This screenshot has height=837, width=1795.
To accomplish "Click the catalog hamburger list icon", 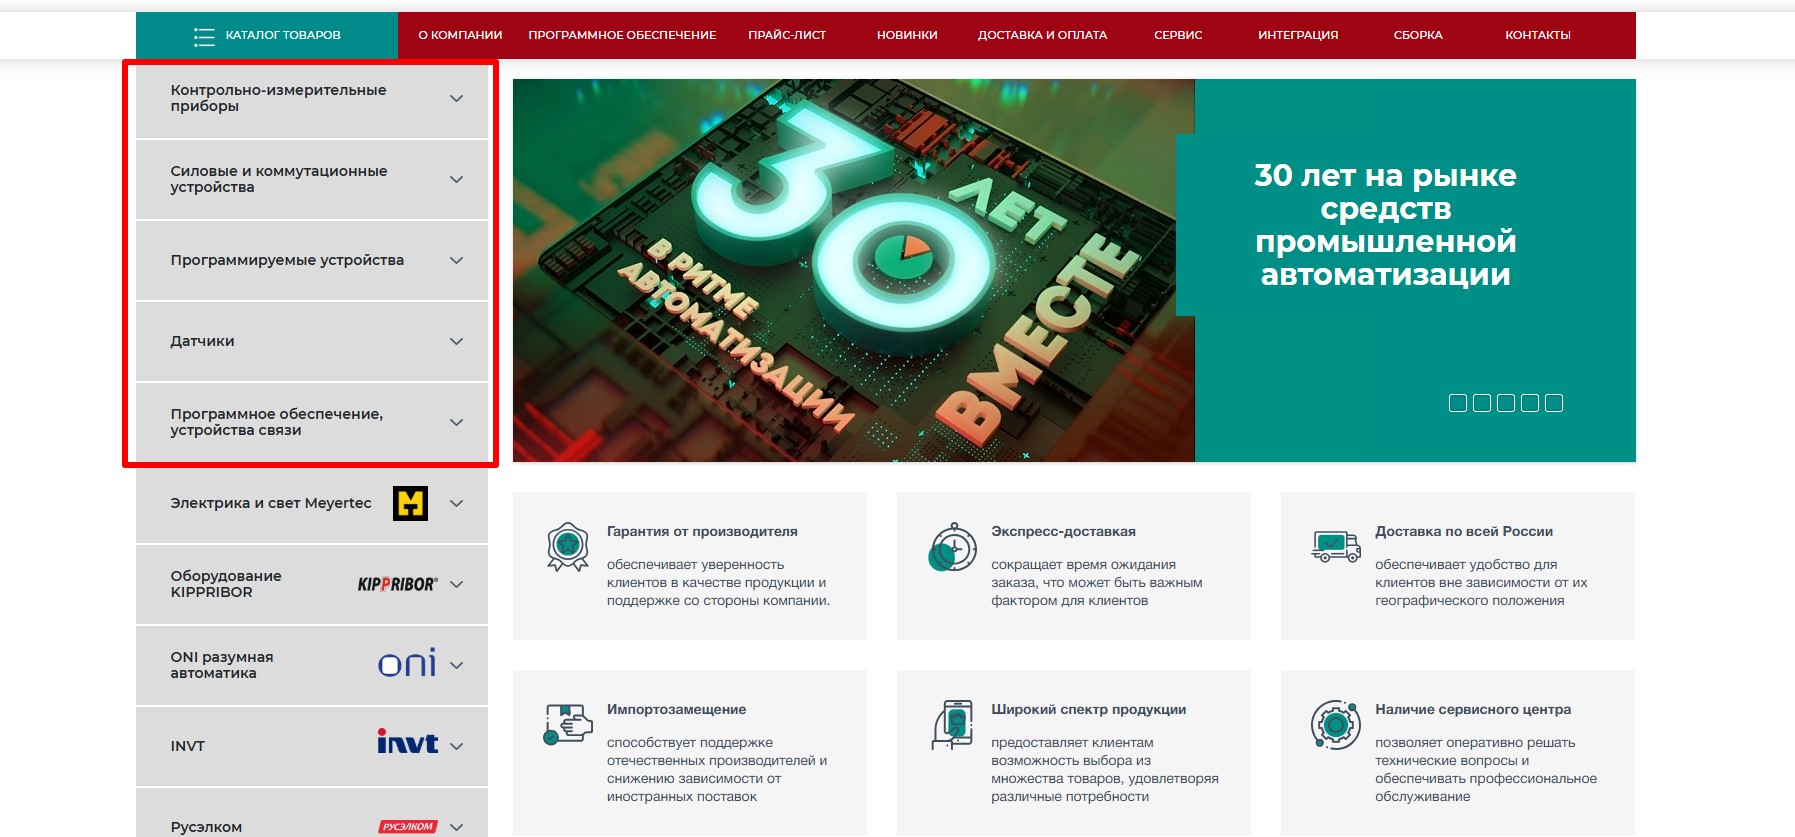I will [204, 36].
